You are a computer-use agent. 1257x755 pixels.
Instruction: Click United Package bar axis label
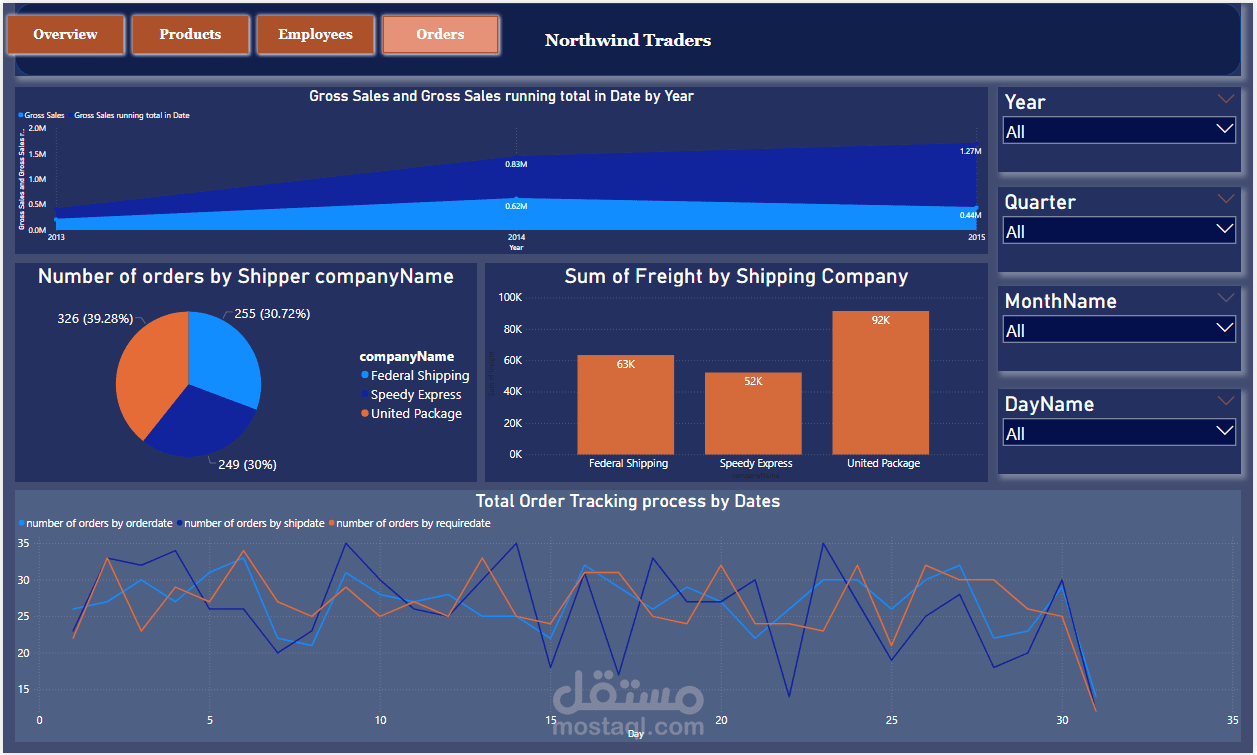(883, 464)
